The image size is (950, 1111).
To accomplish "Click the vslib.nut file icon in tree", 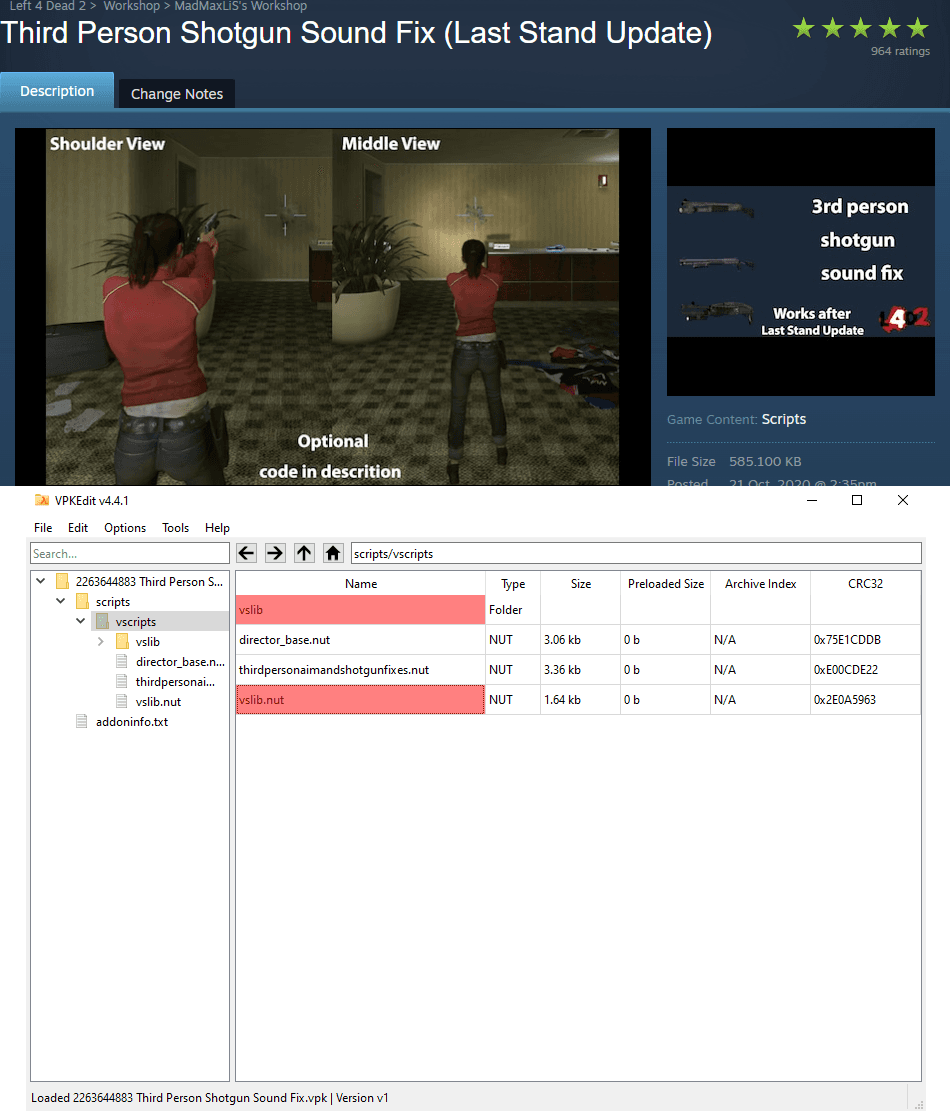I will coord(122,701).
